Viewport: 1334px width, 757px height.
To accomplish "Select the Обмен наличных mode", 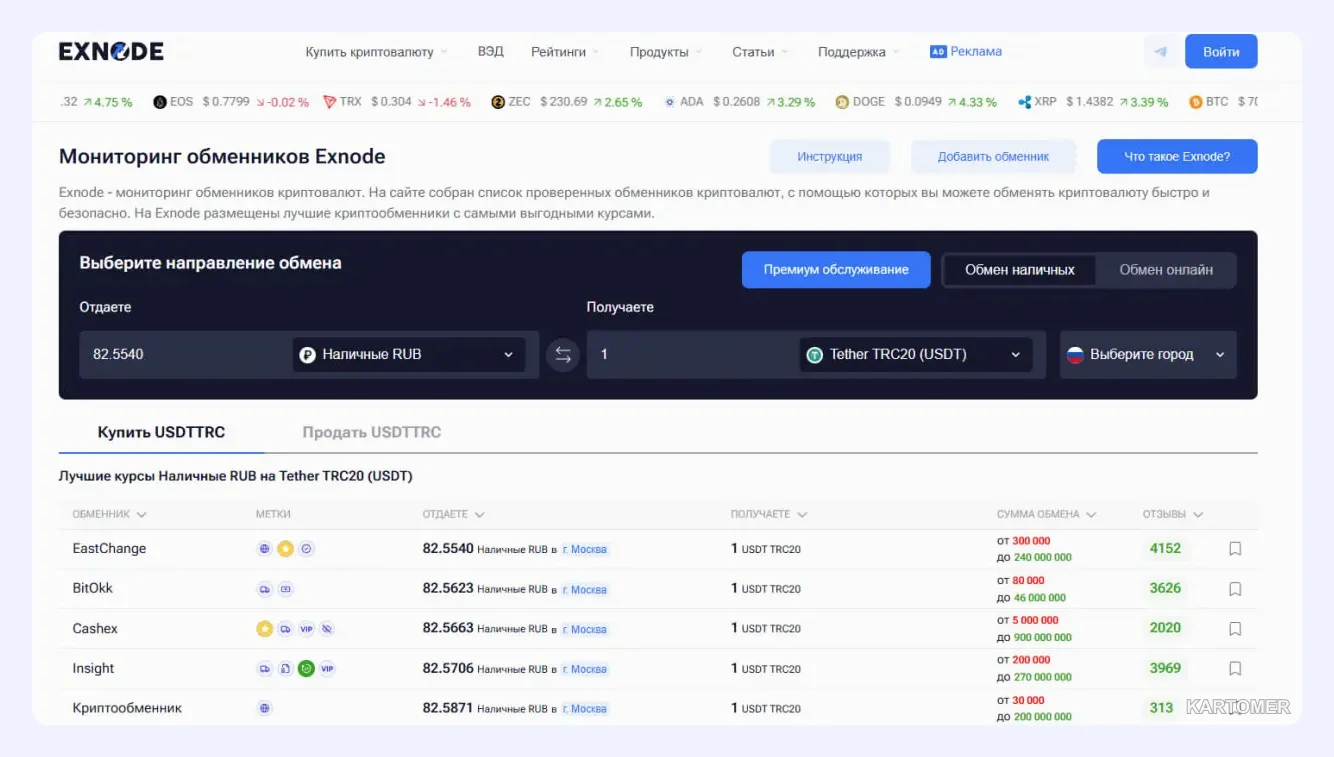I will (1020, 270).
